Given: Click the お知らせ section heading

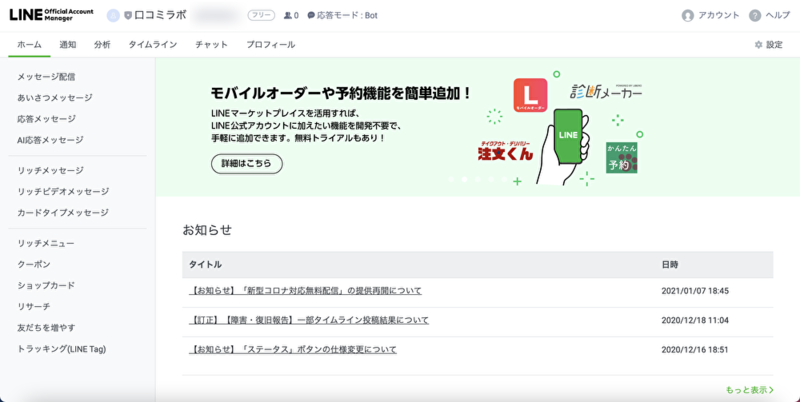Looking at the screenshot, I should coord(207,230).
